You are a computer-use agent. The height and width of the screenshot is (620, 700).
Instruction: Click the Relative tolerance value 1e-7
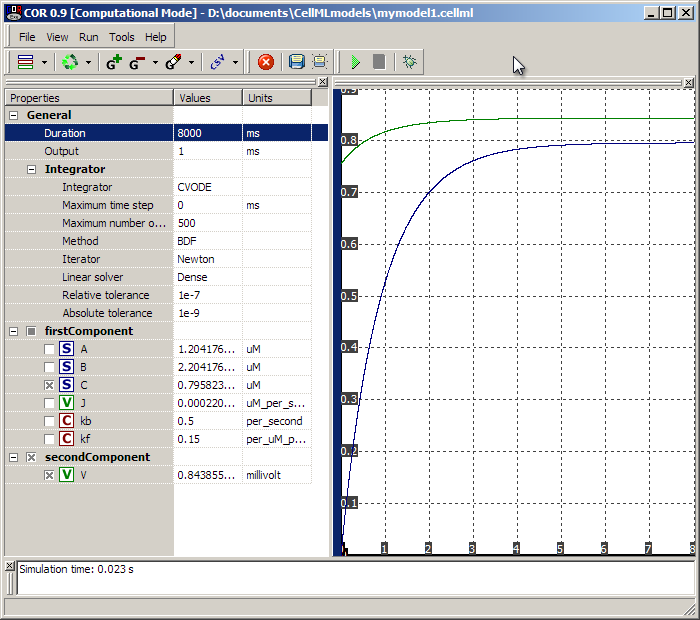coord(208,295)
